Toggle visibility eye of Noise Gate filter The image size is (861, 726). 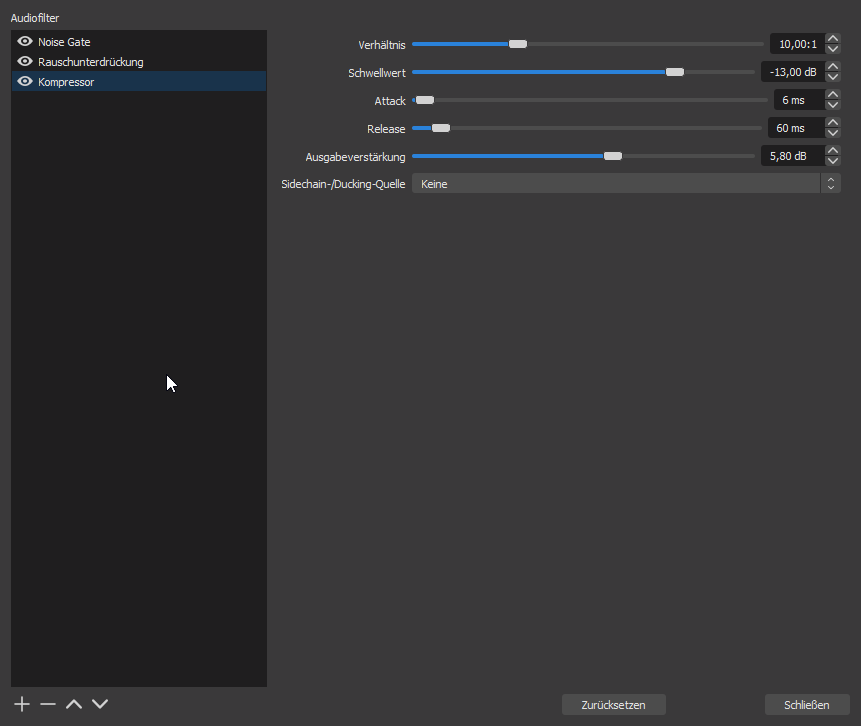(25, 42)
